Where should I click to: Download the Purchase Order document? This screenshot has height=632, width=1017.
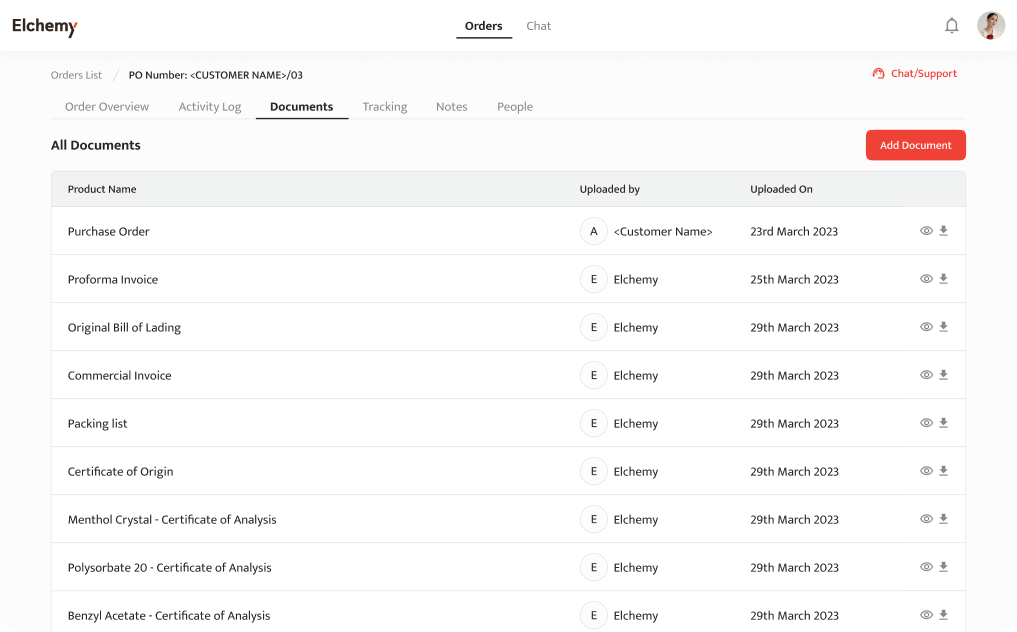(x=943, y=231)
